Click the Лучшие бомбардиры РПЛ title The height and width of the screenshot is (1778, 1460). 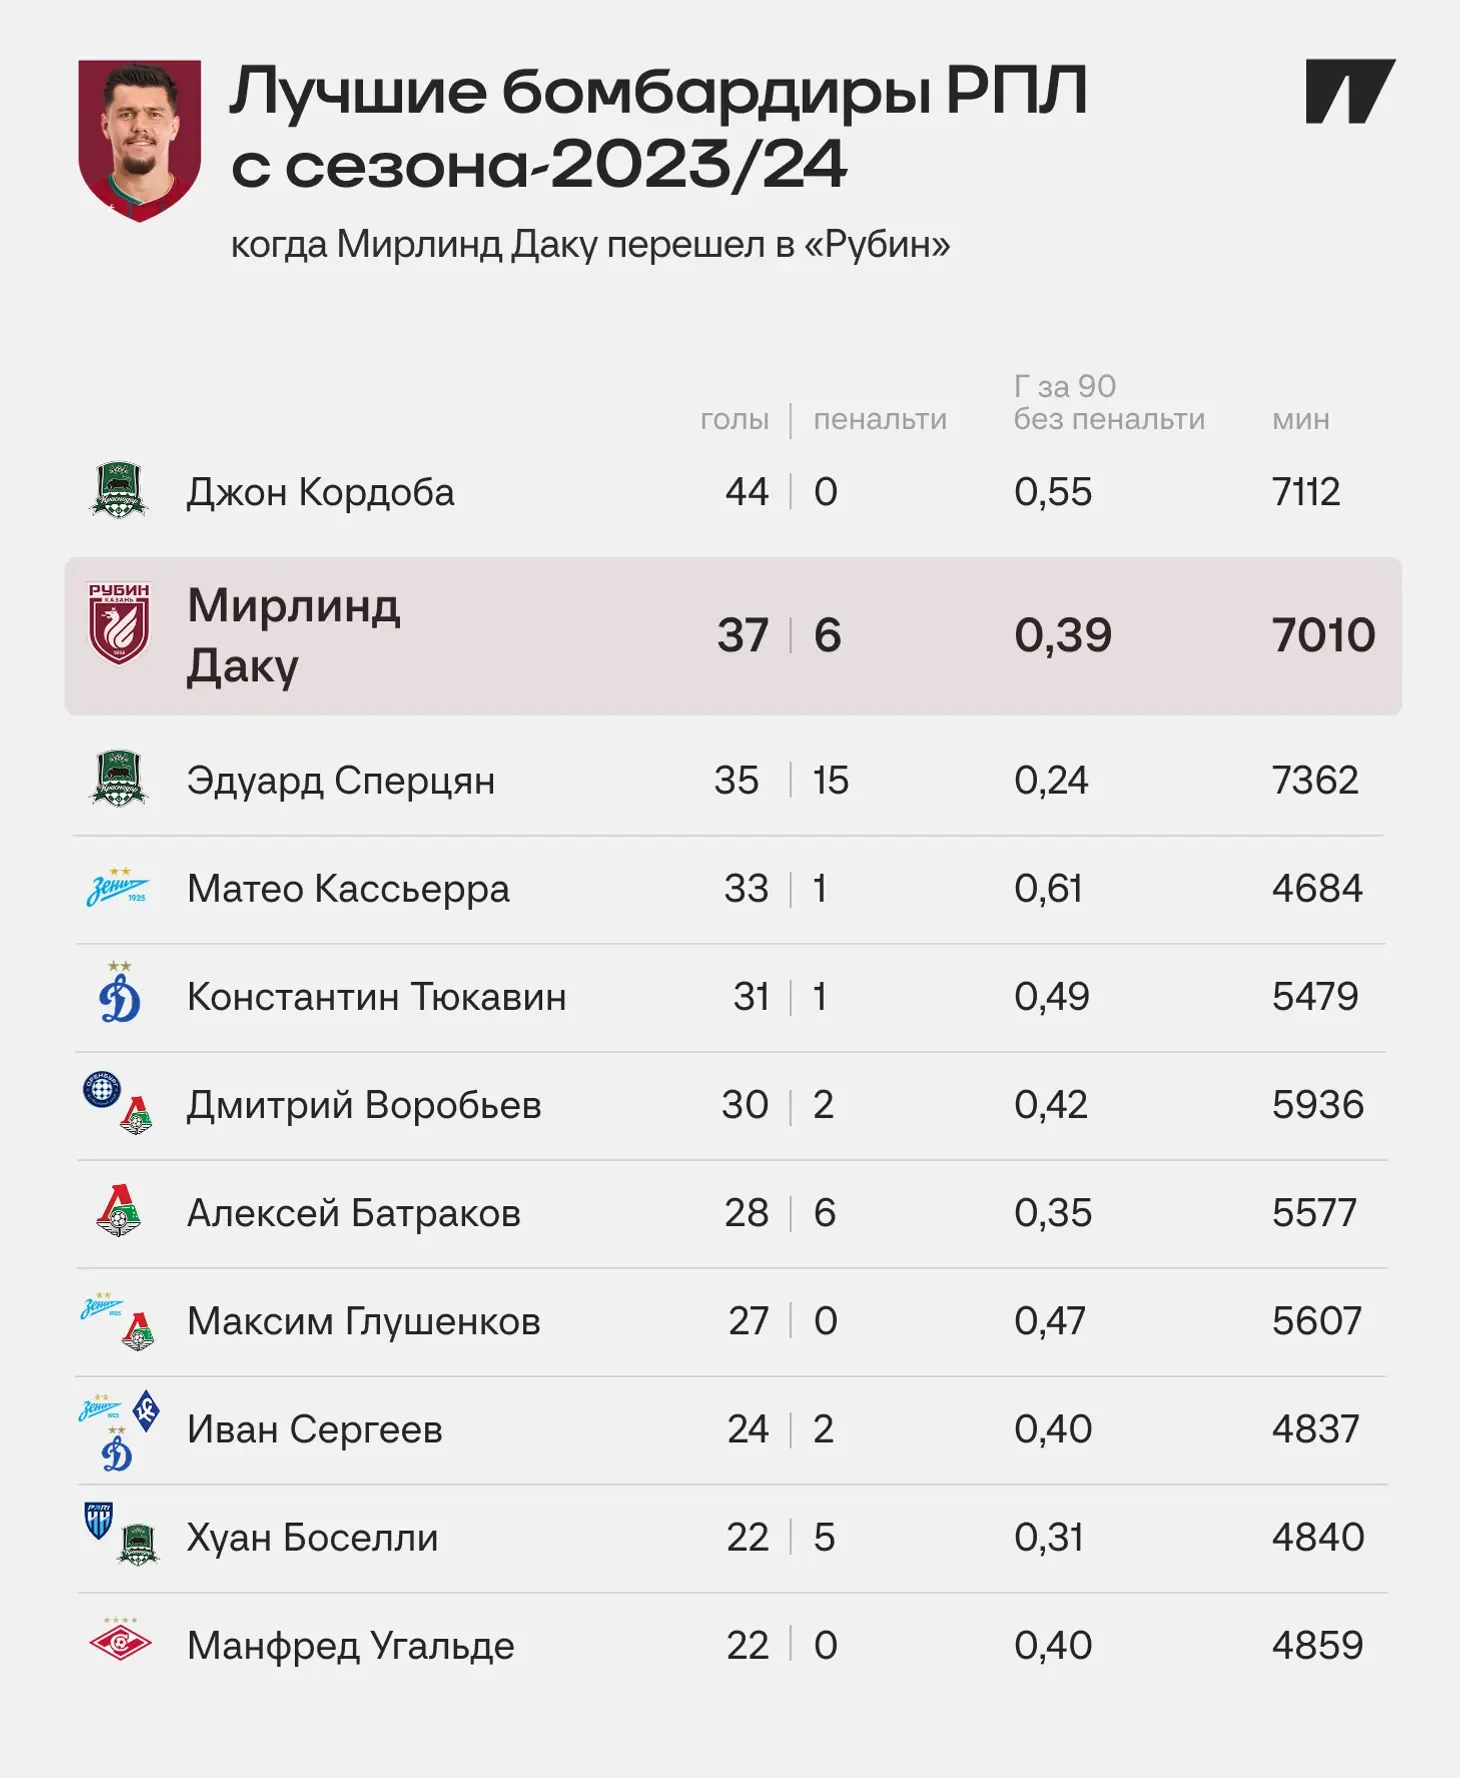click(x=658, y=92)
